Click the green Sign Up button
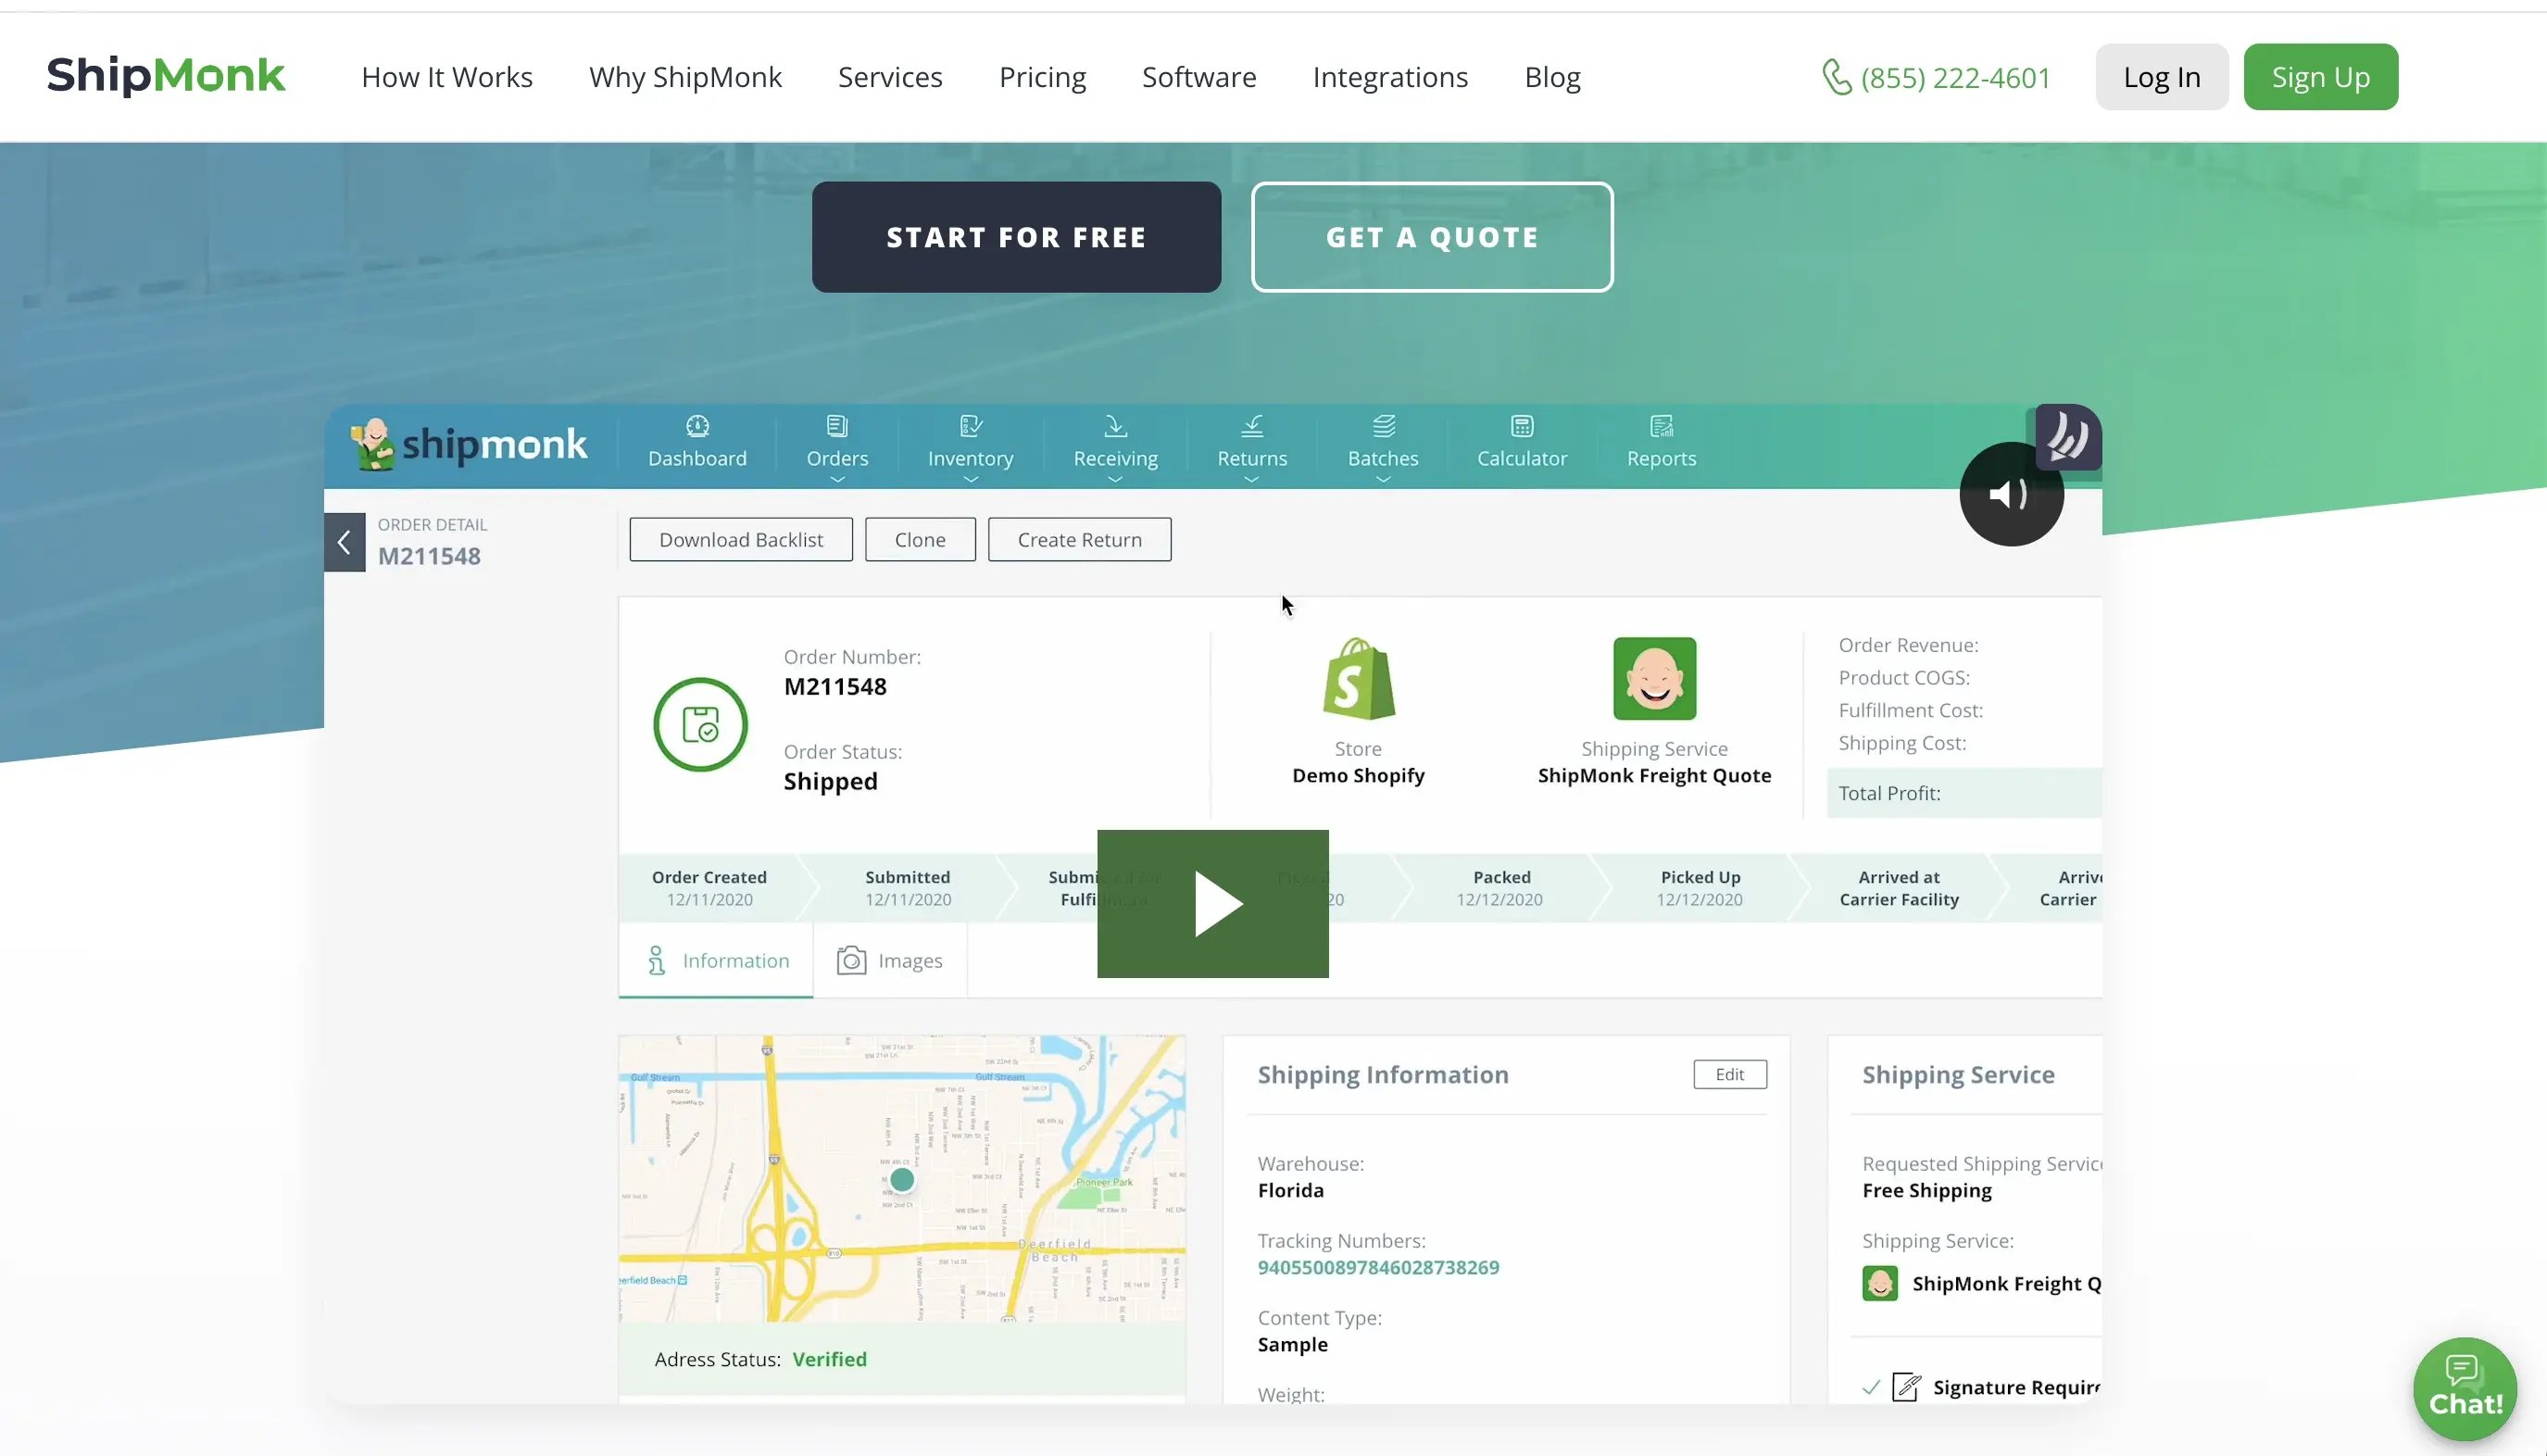The image size is (2547, 1456). click(2320, 77)
